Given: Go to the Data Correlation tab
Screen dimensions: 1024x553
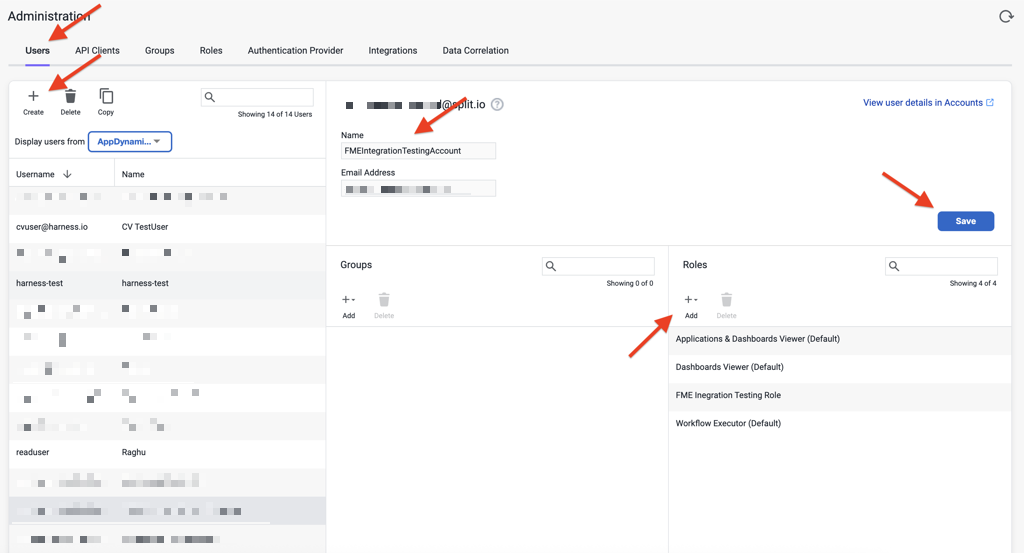Looking at the screenshot, I should [475, 50].
